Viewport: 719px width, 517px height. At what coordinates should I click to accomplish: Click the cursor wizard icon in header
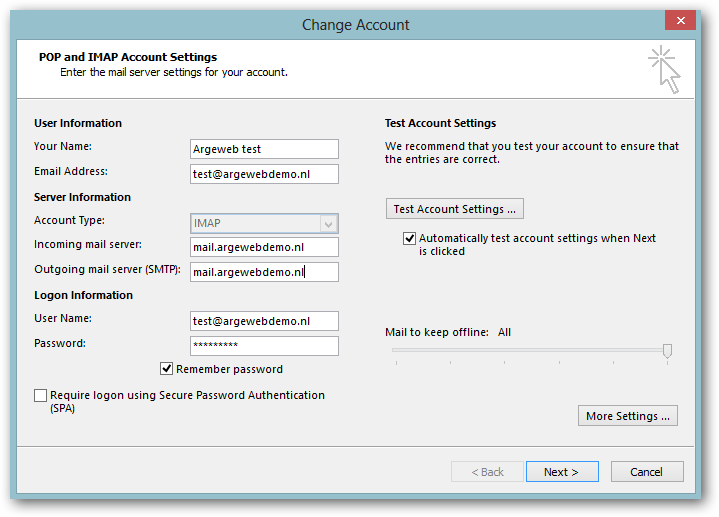point(664,69)
